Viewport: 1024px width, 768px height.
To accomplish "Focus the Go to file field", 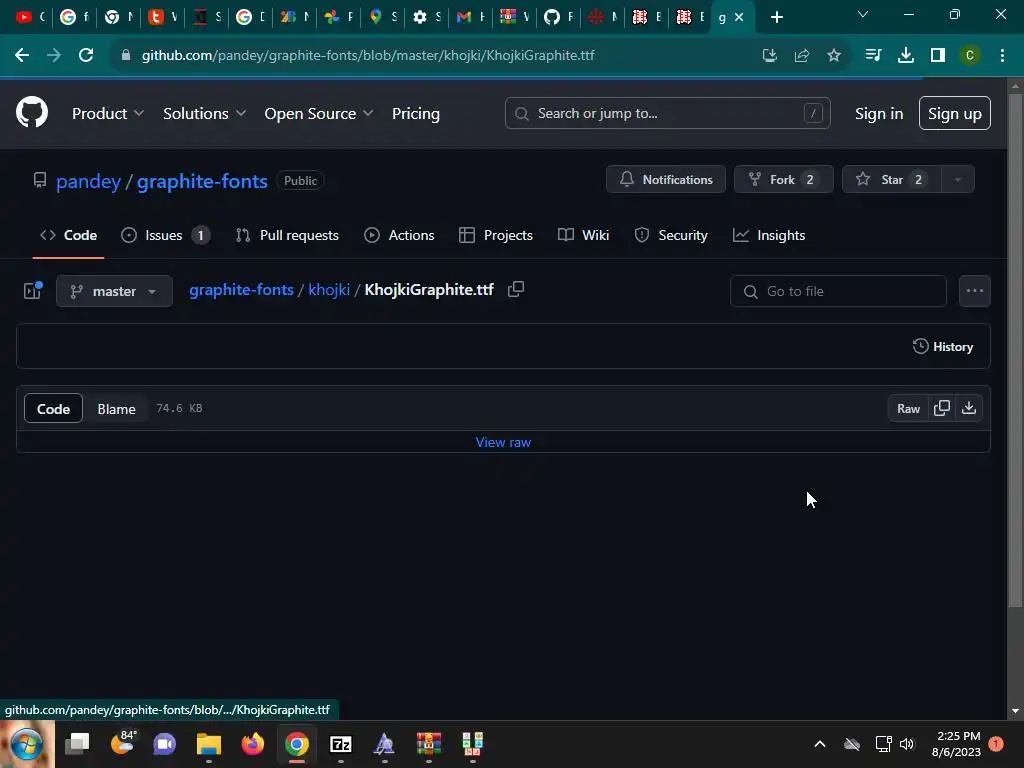I will coord(838,291).
